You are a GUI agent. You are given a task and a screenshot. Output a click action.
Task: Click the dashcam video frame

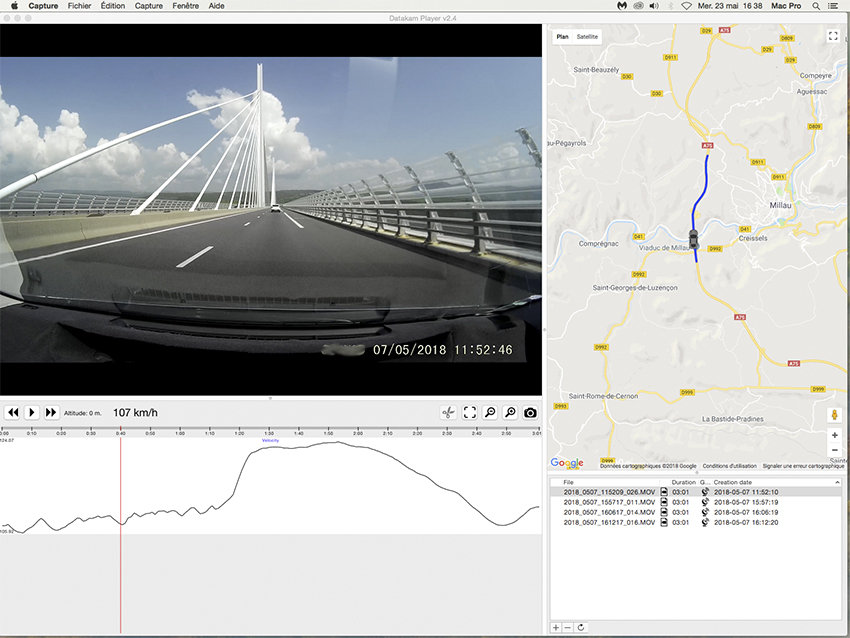271,210
